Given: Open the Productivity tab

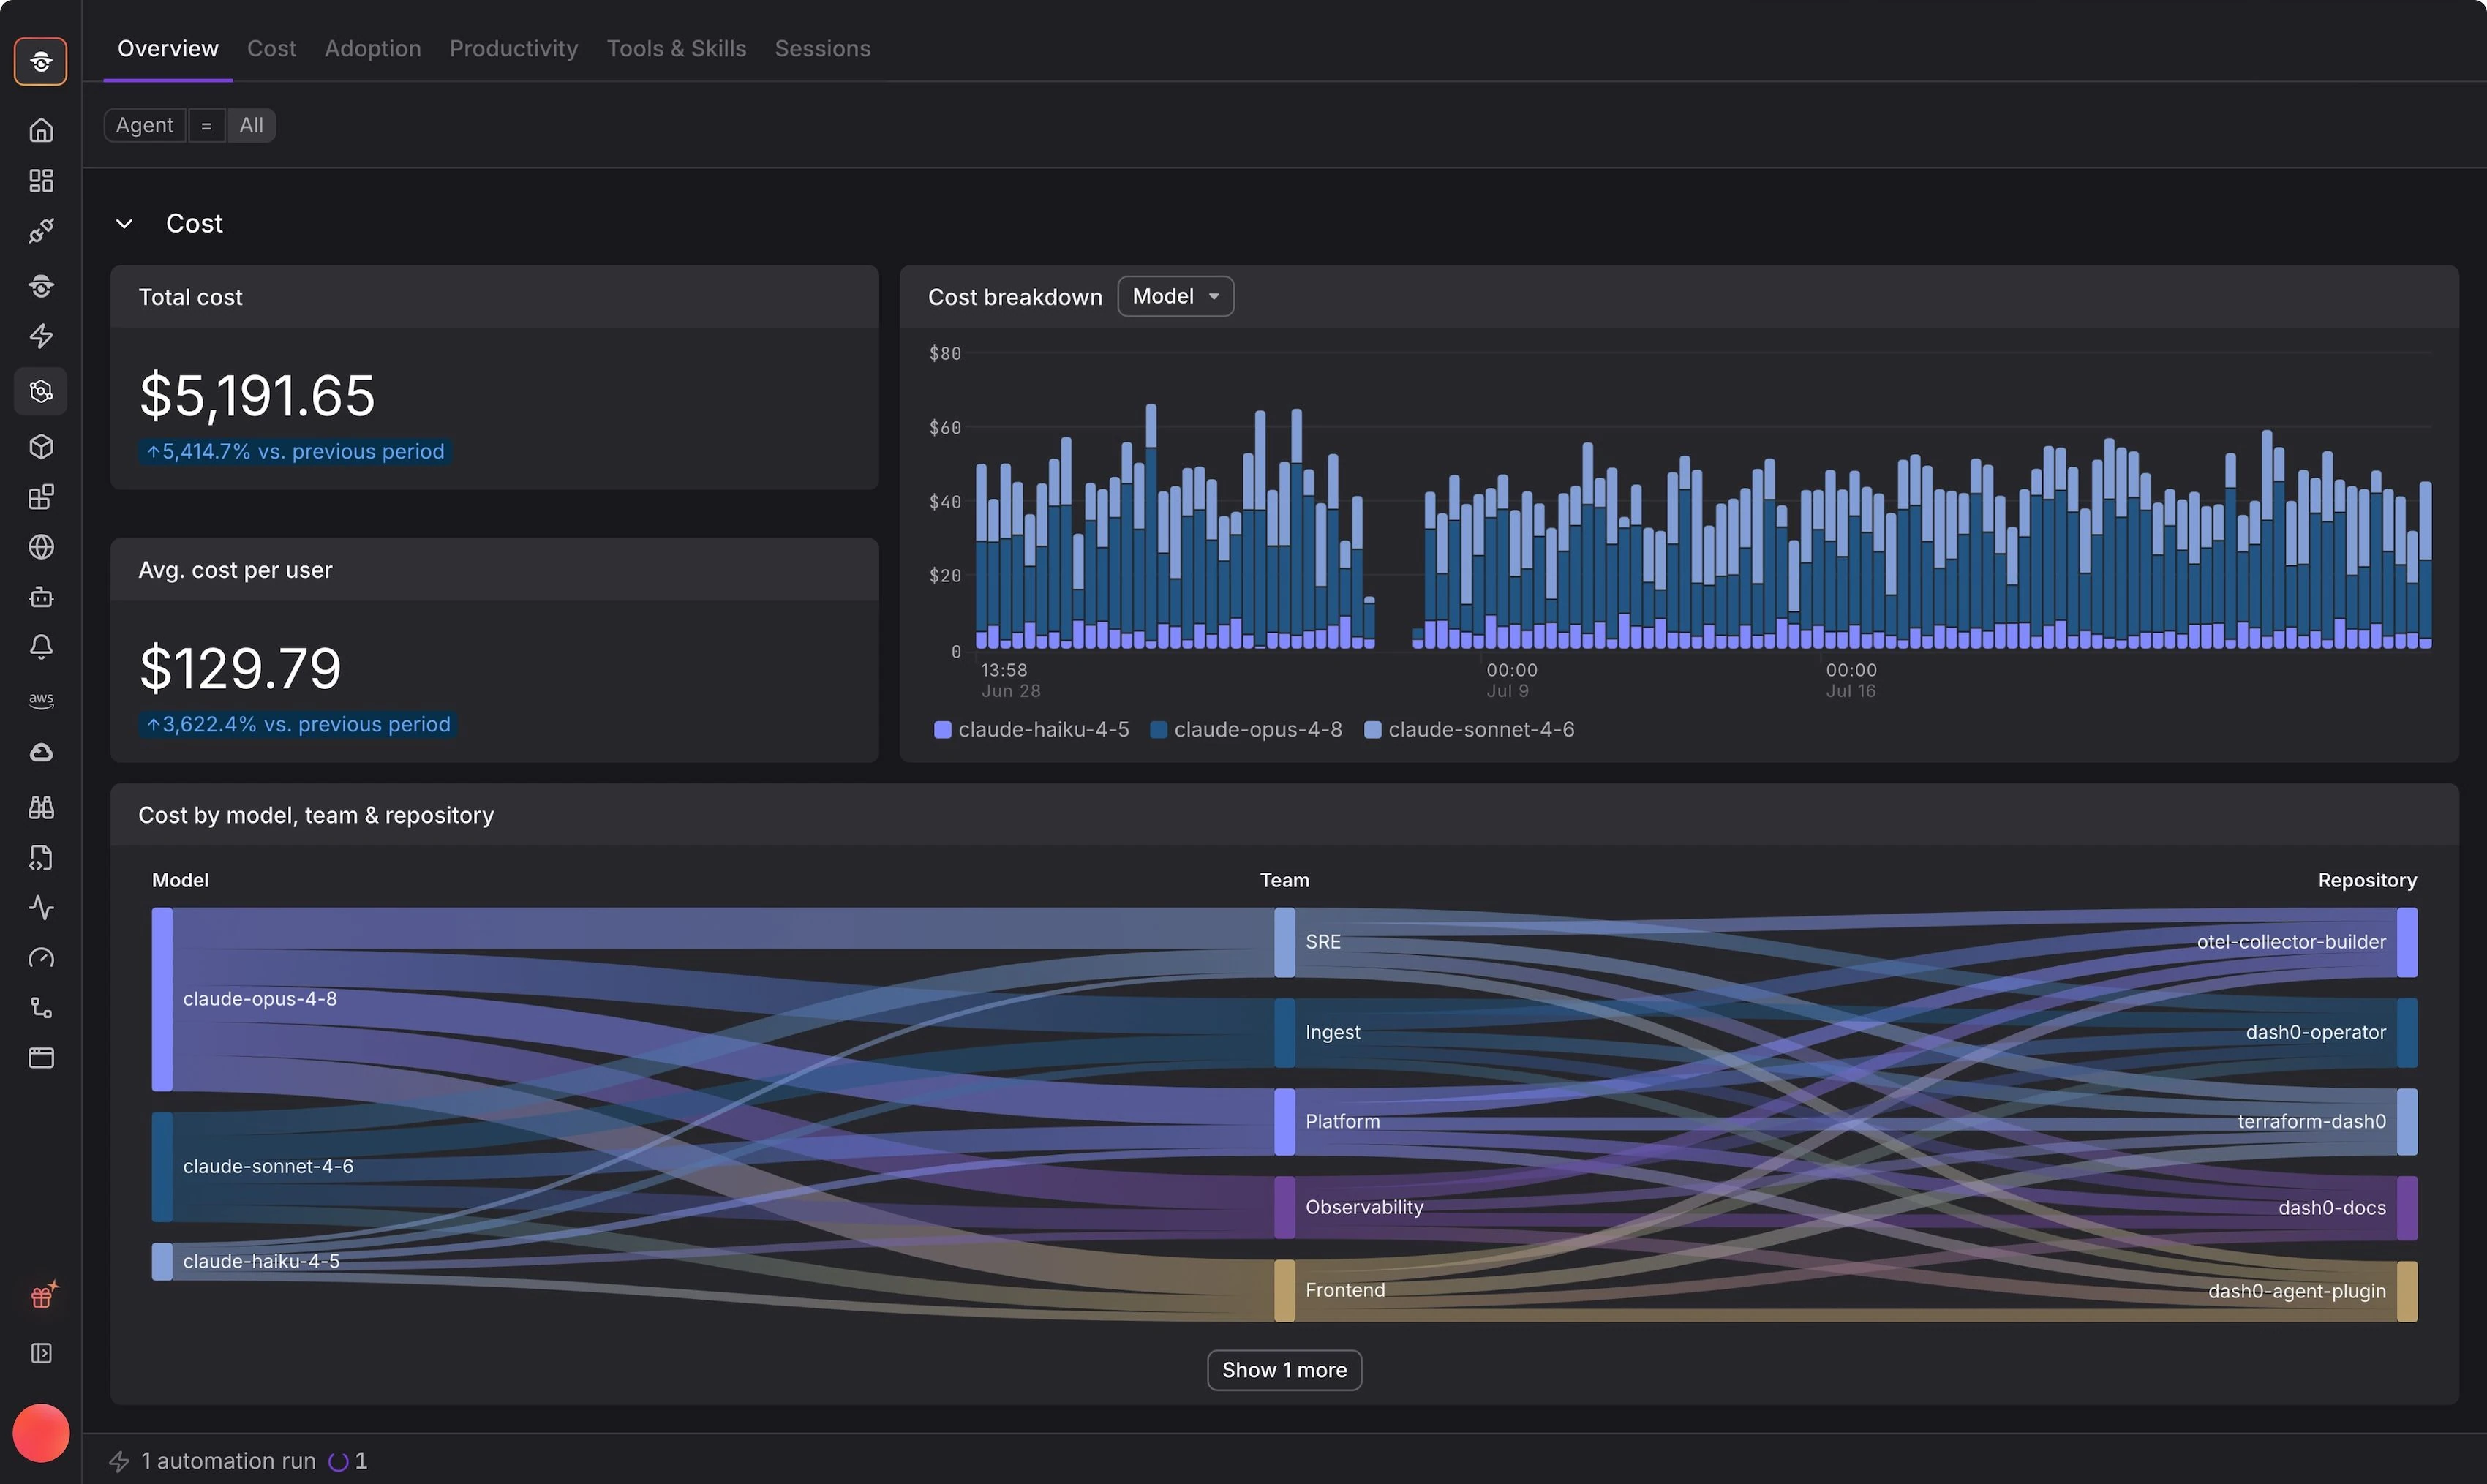Looking at the screenshot, I should [513, 48].
